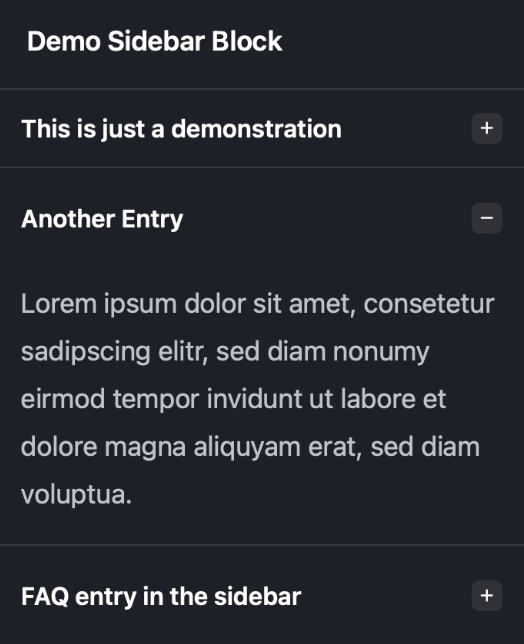Image resolution: width=524 pixels, height=644 pixels.
Task: Click the divider above "FAQ entry in the sidebar"
Action: (262, 545)
